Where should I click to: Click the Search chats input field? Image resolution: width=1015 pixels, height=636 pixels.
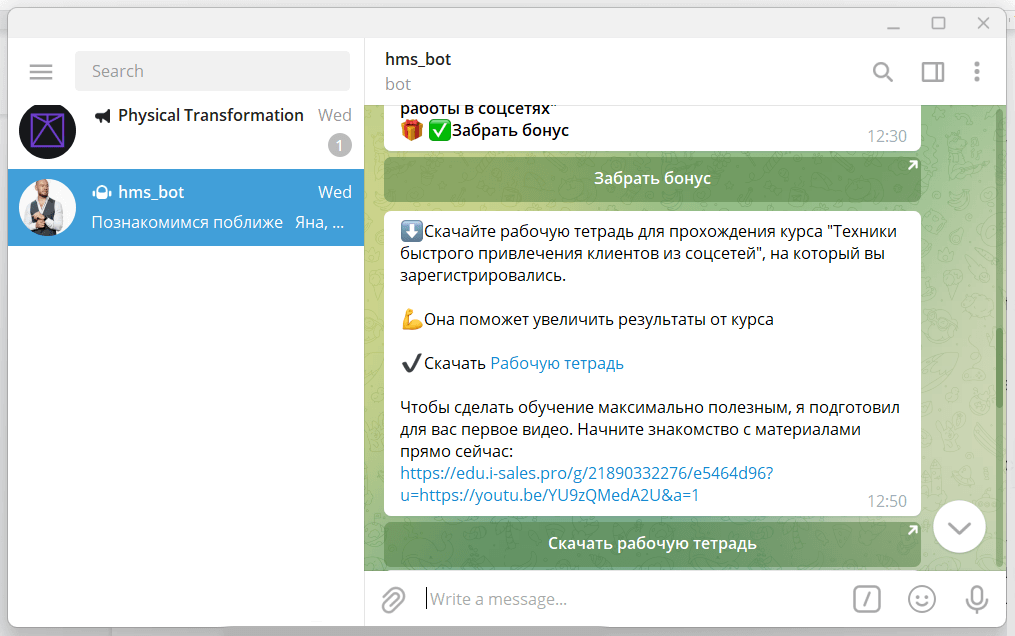tap(212, 71)
